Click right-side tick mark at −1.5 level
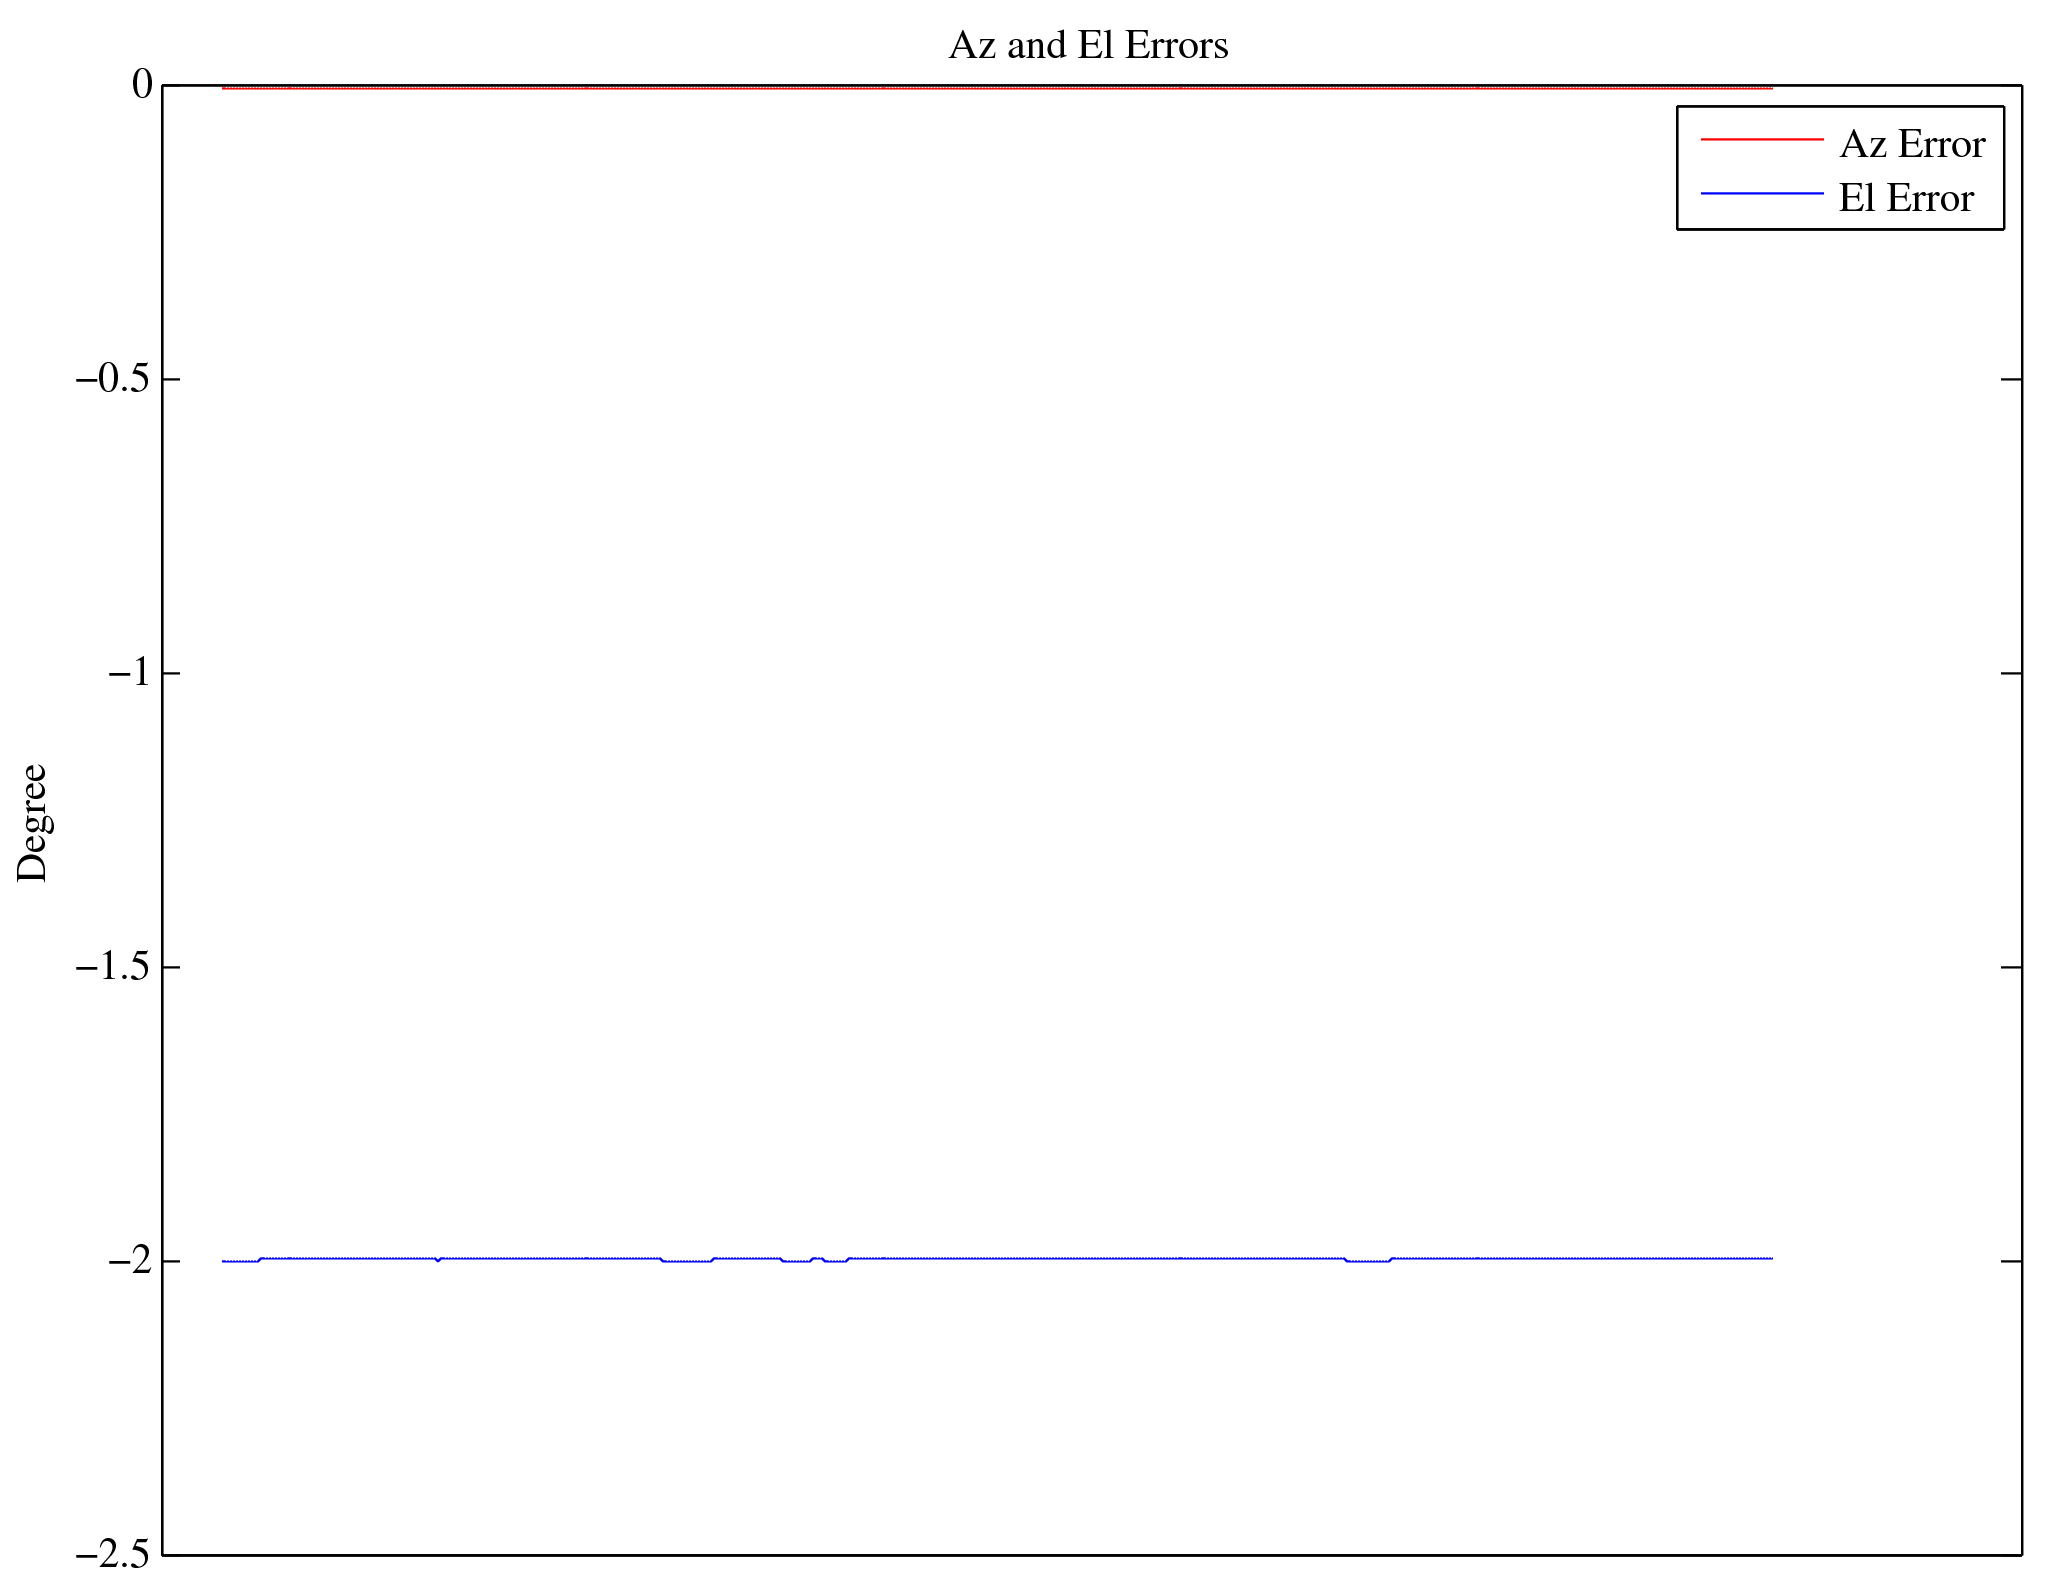The height and width of the screenshot is (1592, 2050). click(x=2011, y=967)
